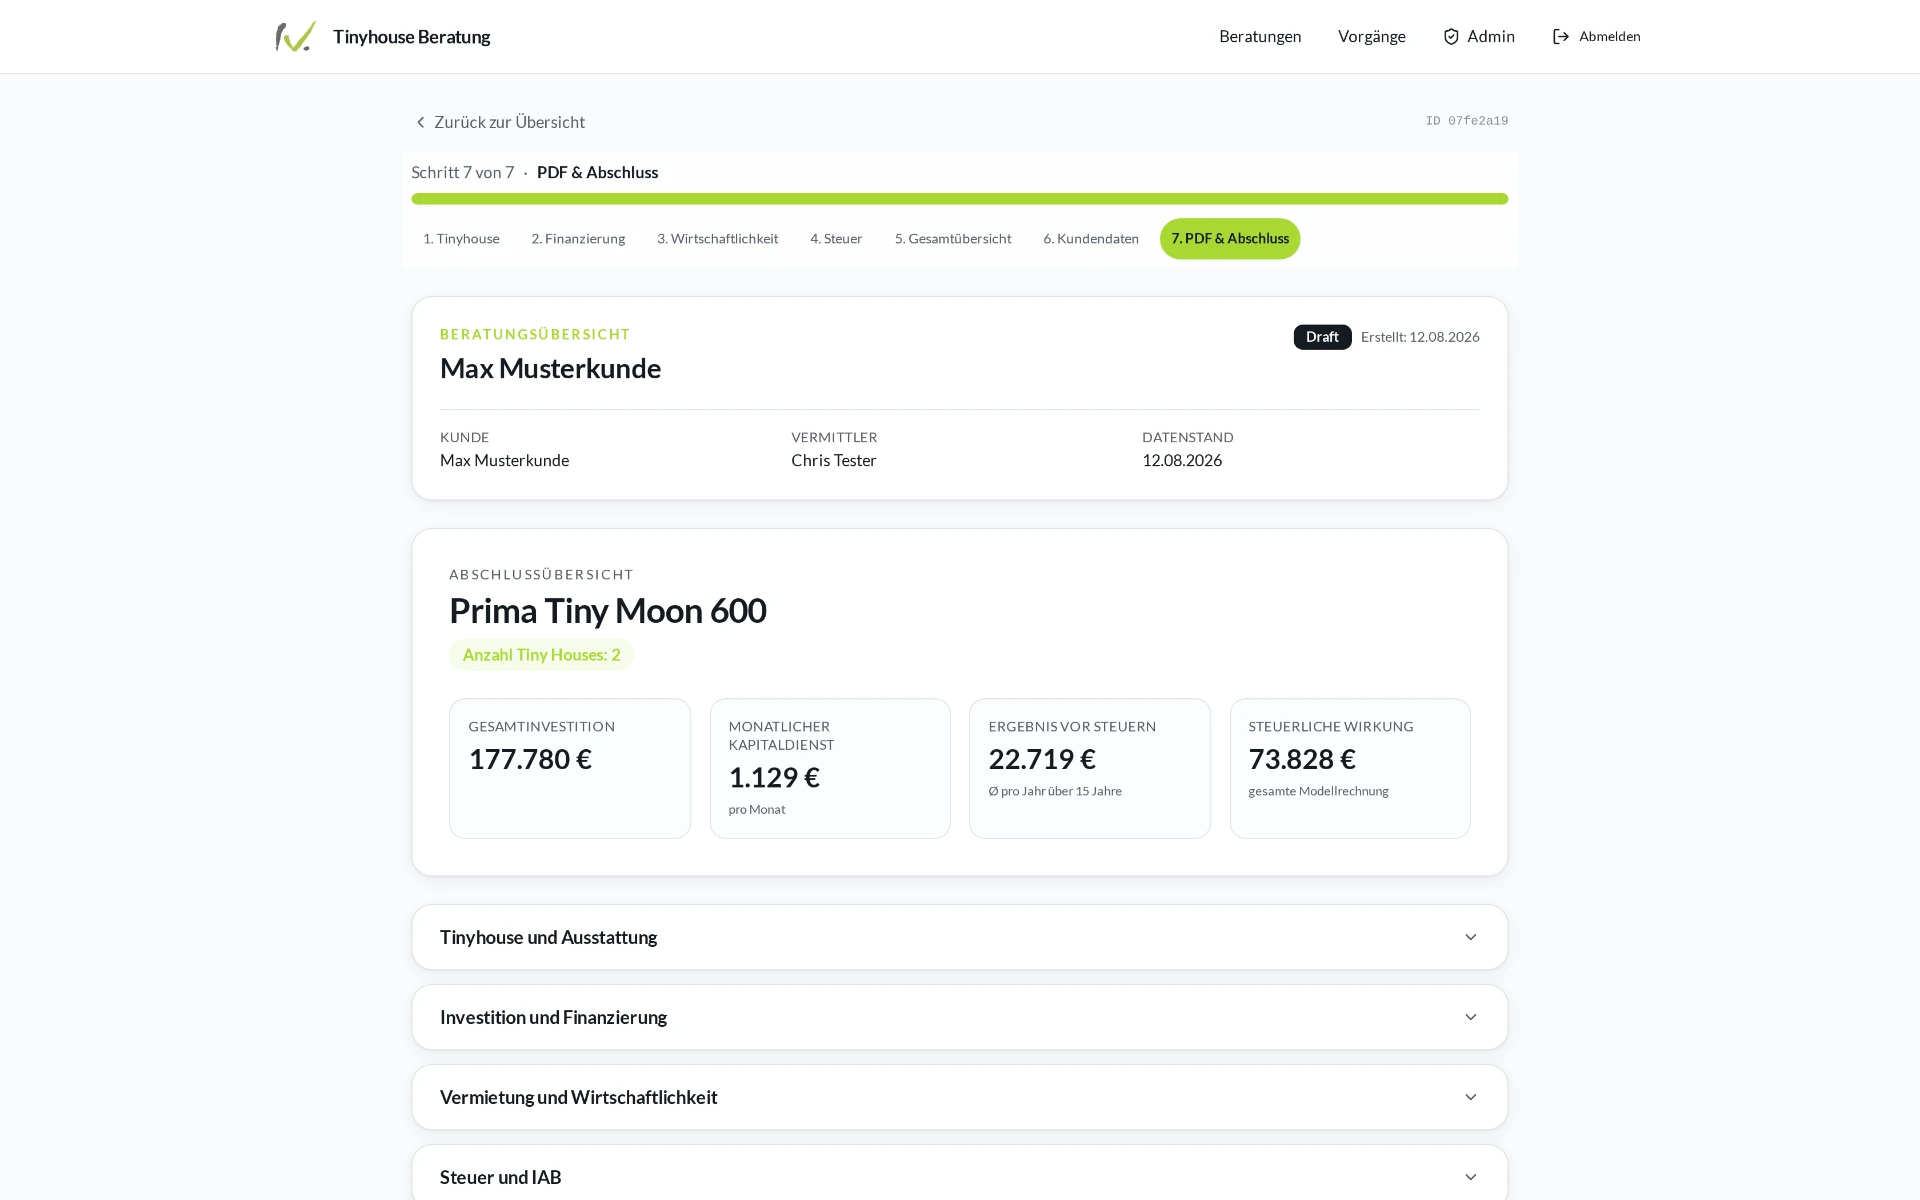Click the back chevron before Zurück zur Übersicht
This screenshot has height=1200, width=1920.
click(421, 122)
